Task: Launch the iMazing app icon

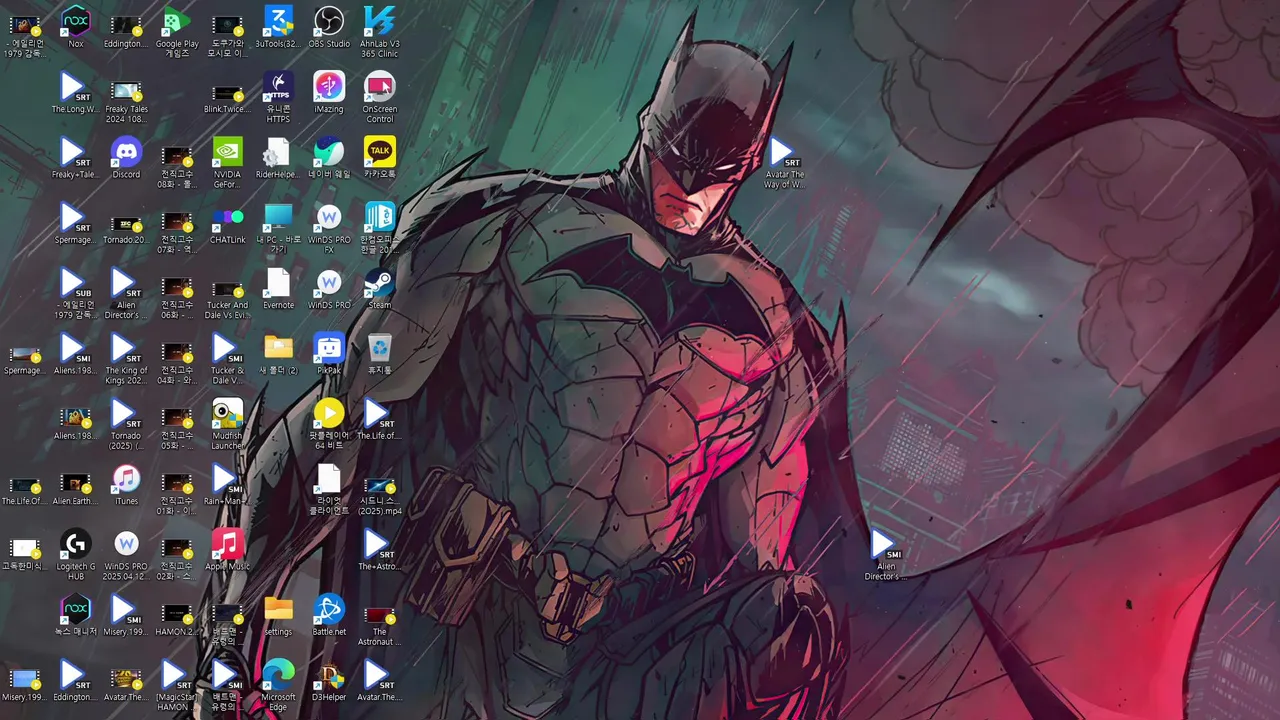Action: click(x=329, y=92)
